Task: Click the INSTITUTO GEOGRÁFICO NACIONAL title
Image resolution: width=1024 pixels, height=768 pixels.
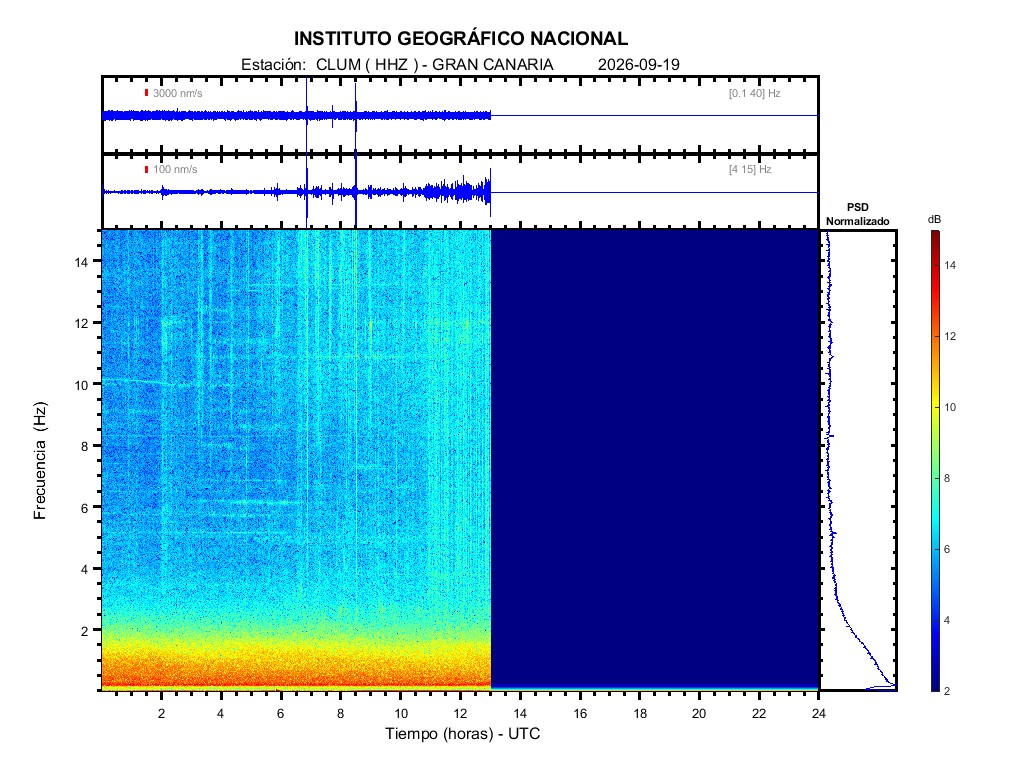Action: (461, 39)
